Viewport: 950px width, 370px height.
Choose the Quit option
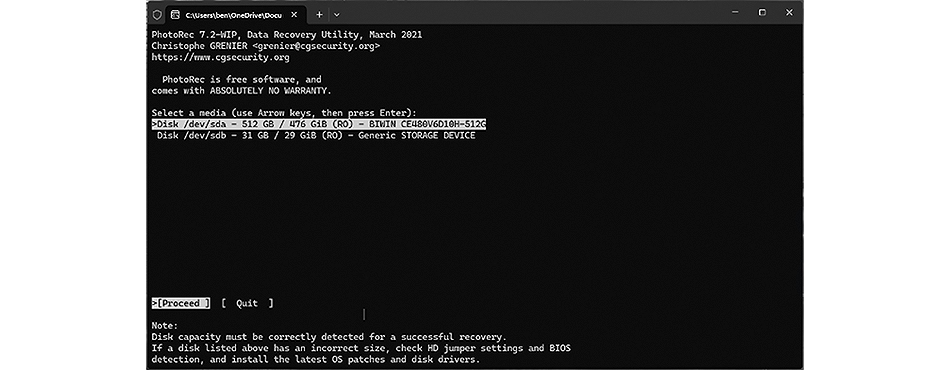[247, 303]
